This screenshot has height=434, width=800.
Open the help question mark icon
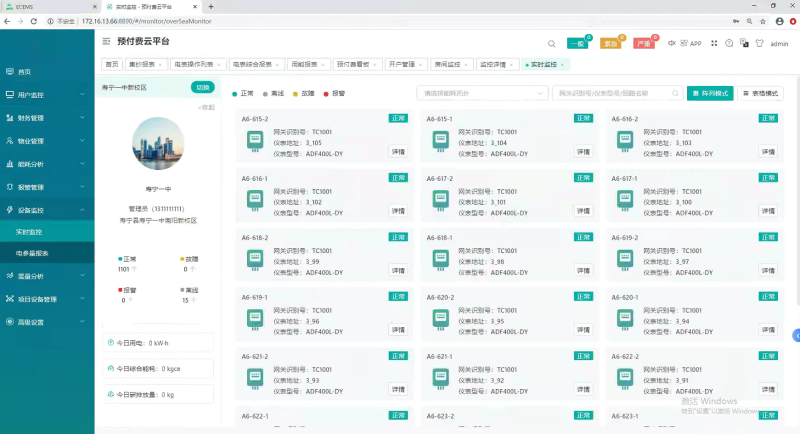729,43
